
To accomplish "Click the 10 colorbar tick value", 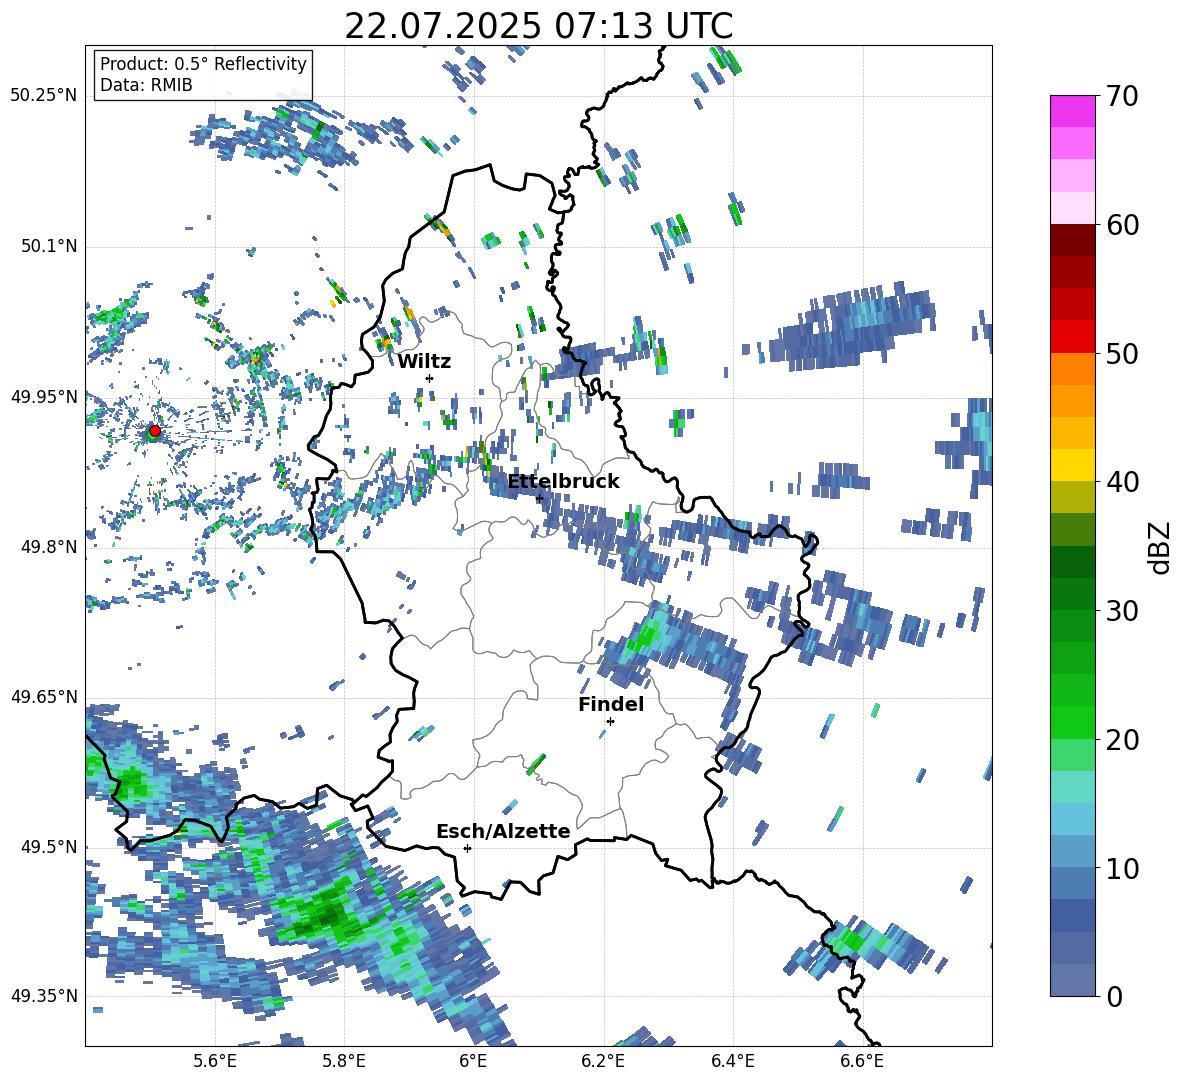I will (x=1122, y=868).
